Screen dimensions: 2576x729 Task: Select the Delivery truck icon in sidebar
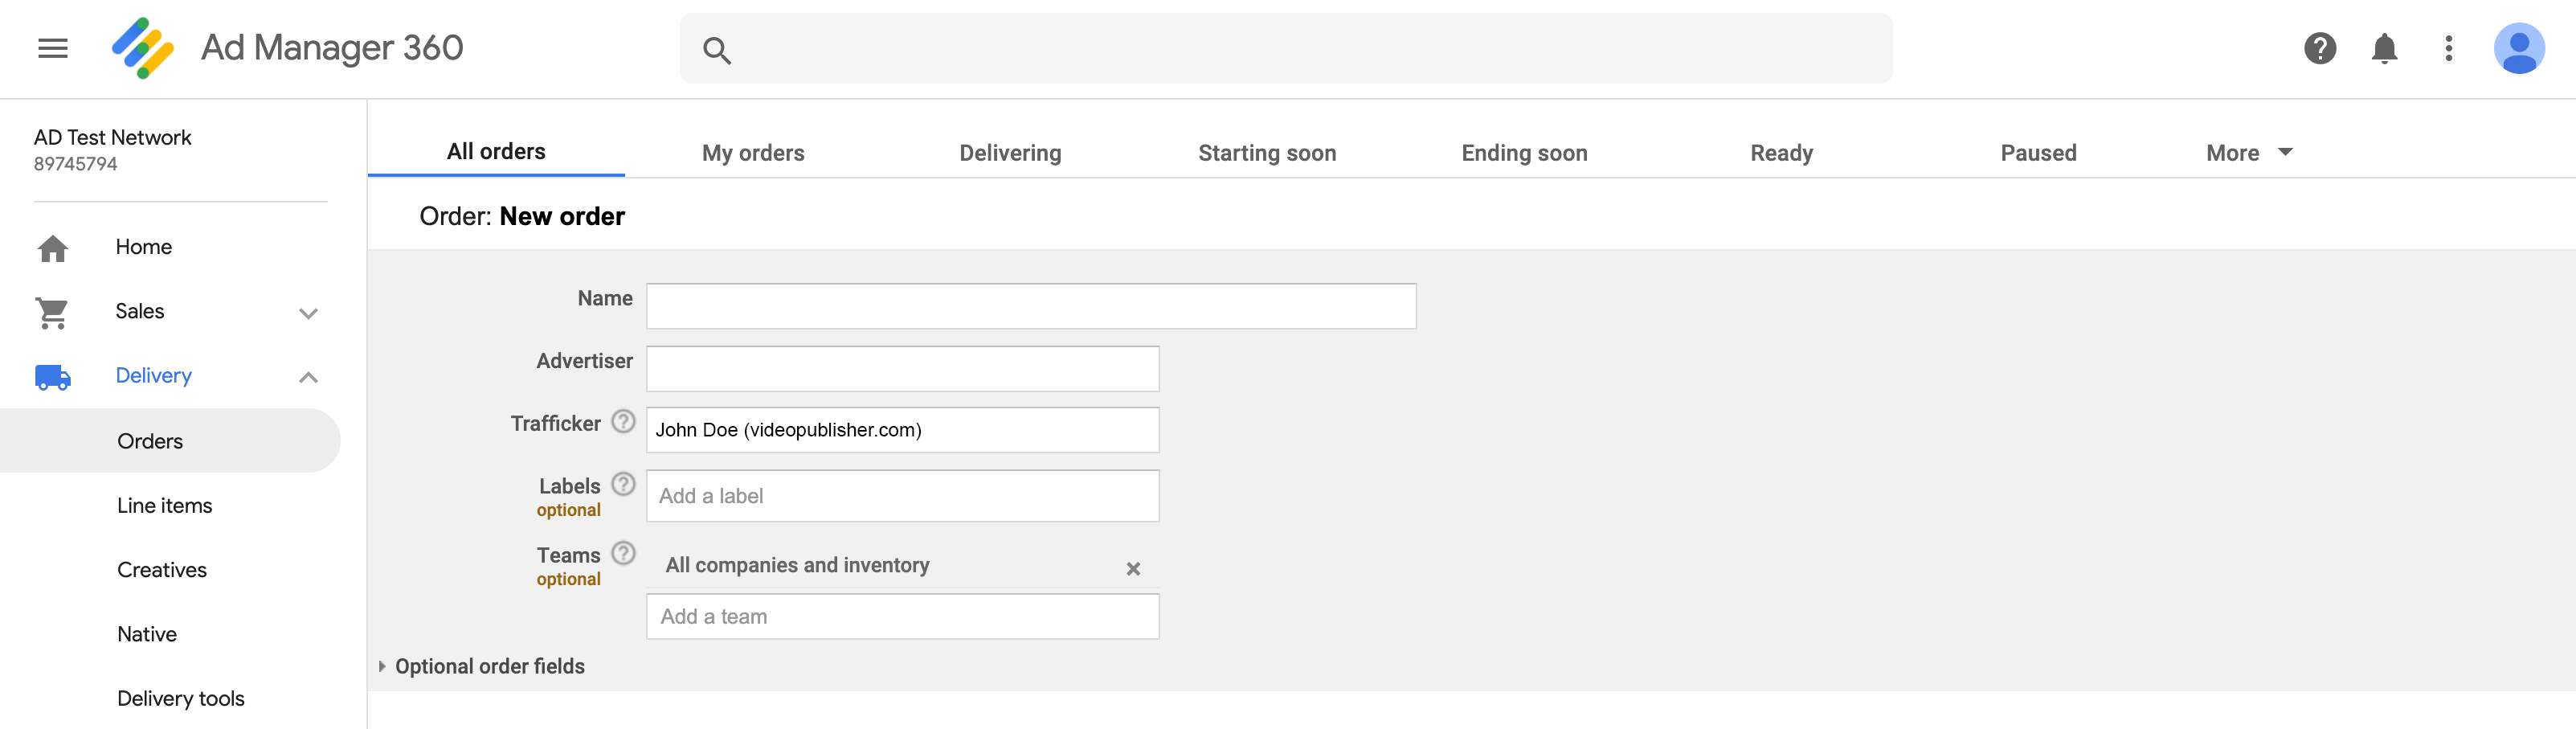click(53, 376)
